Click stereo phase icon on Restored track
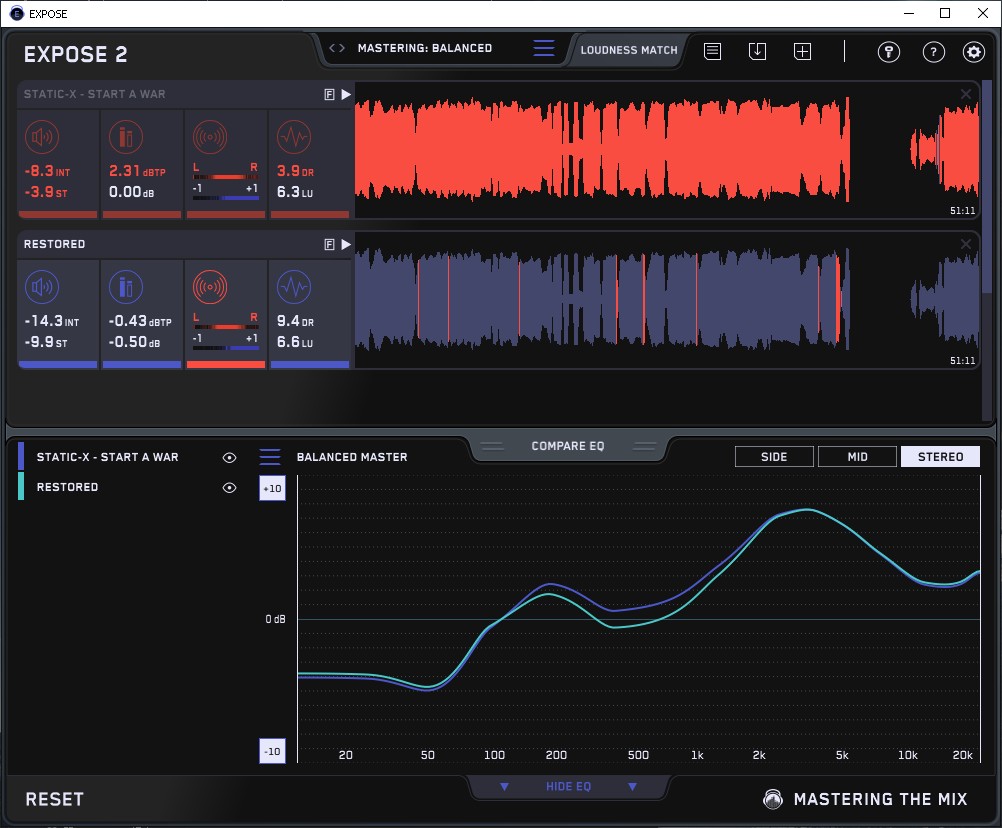The width and height of the screenshot is (1002, 828). pyautogui.click(x=210, y=287)
